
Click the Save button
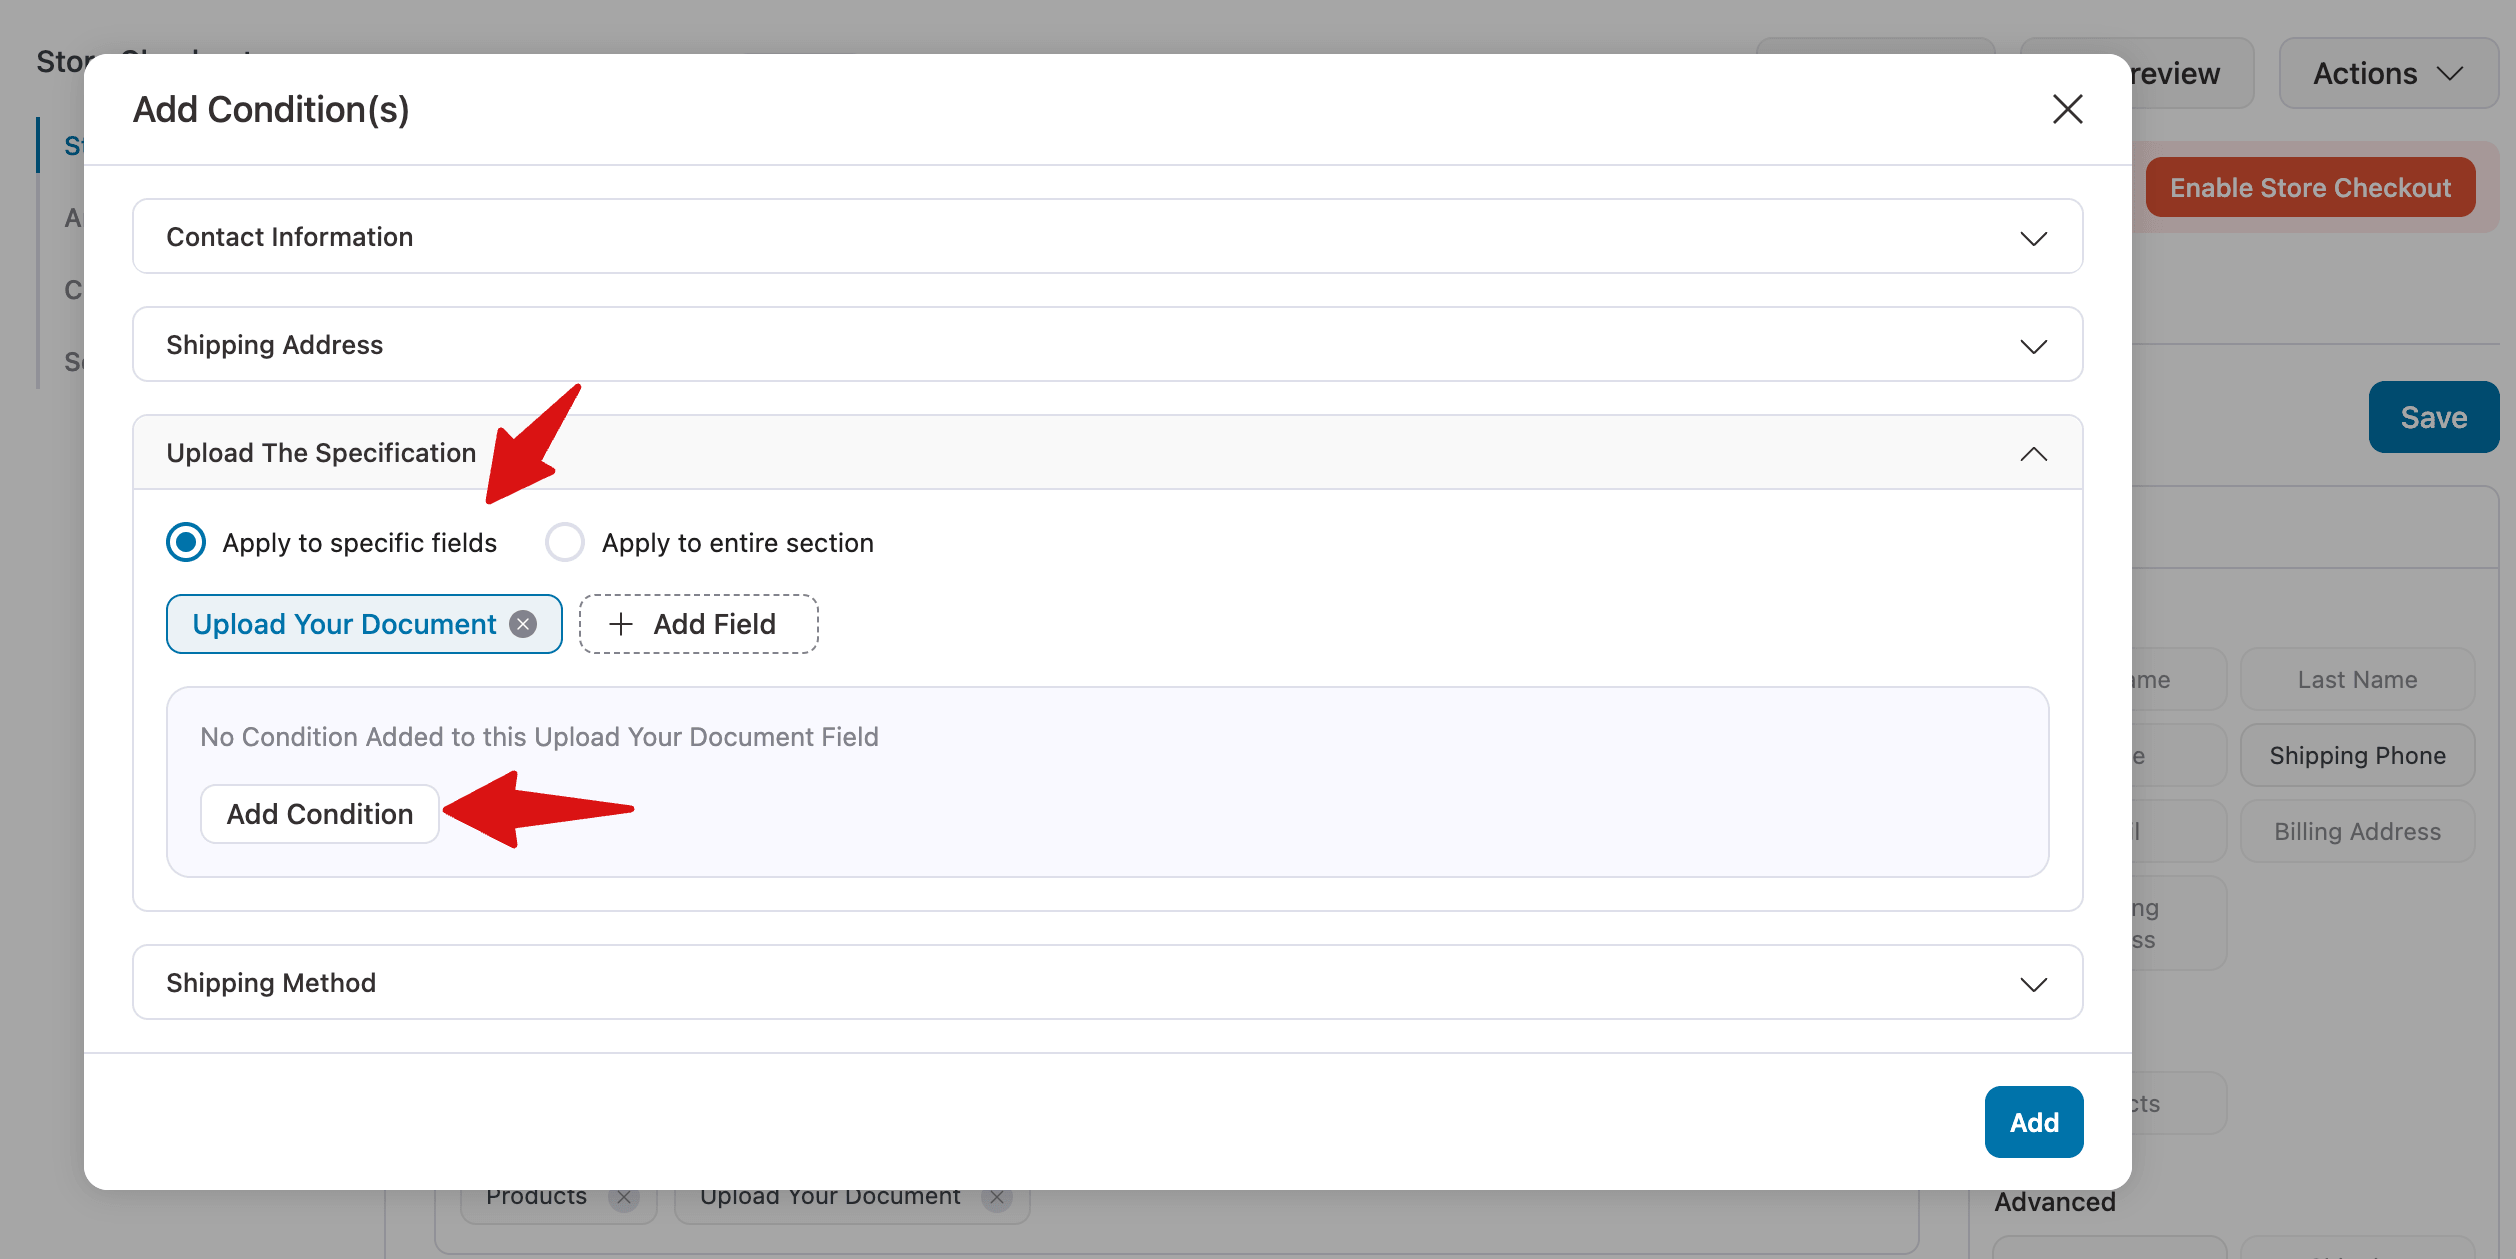point(2433,417)
